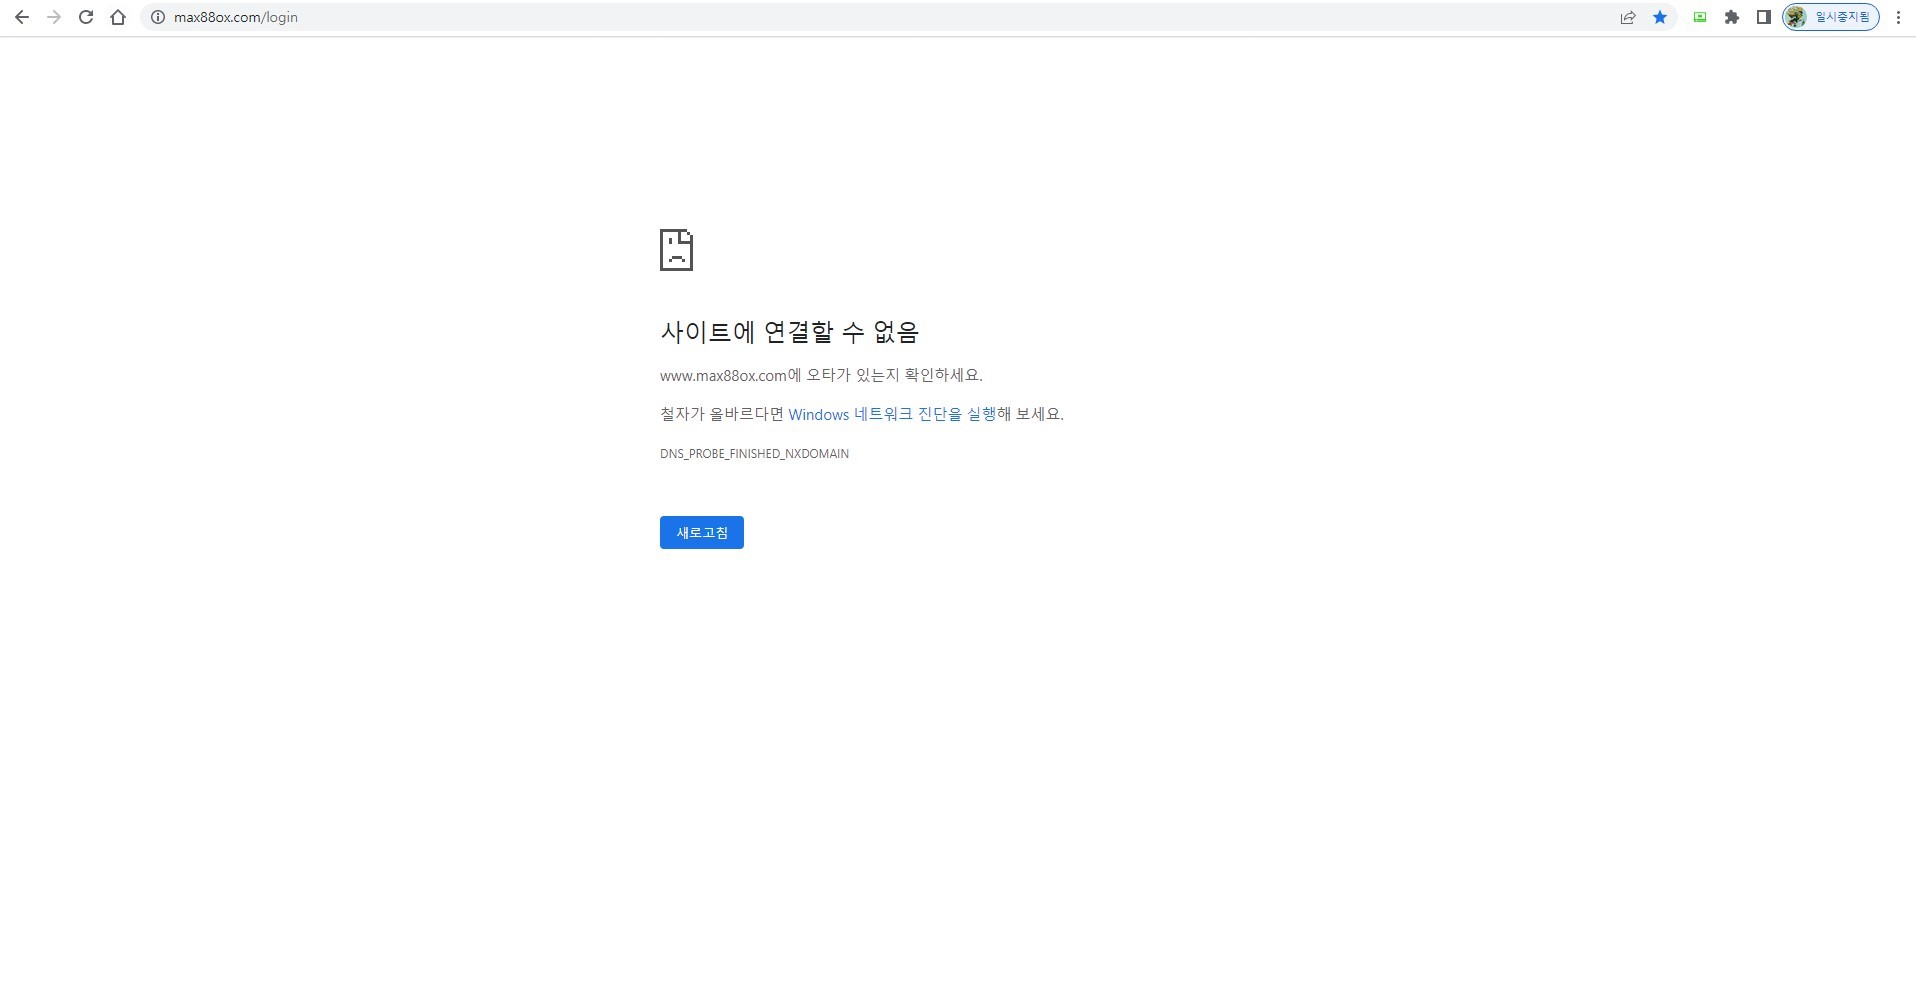Reload the page with the toolbar refresh icon
This screenshot has height=1002, width=1916.
tap(86, 17)
